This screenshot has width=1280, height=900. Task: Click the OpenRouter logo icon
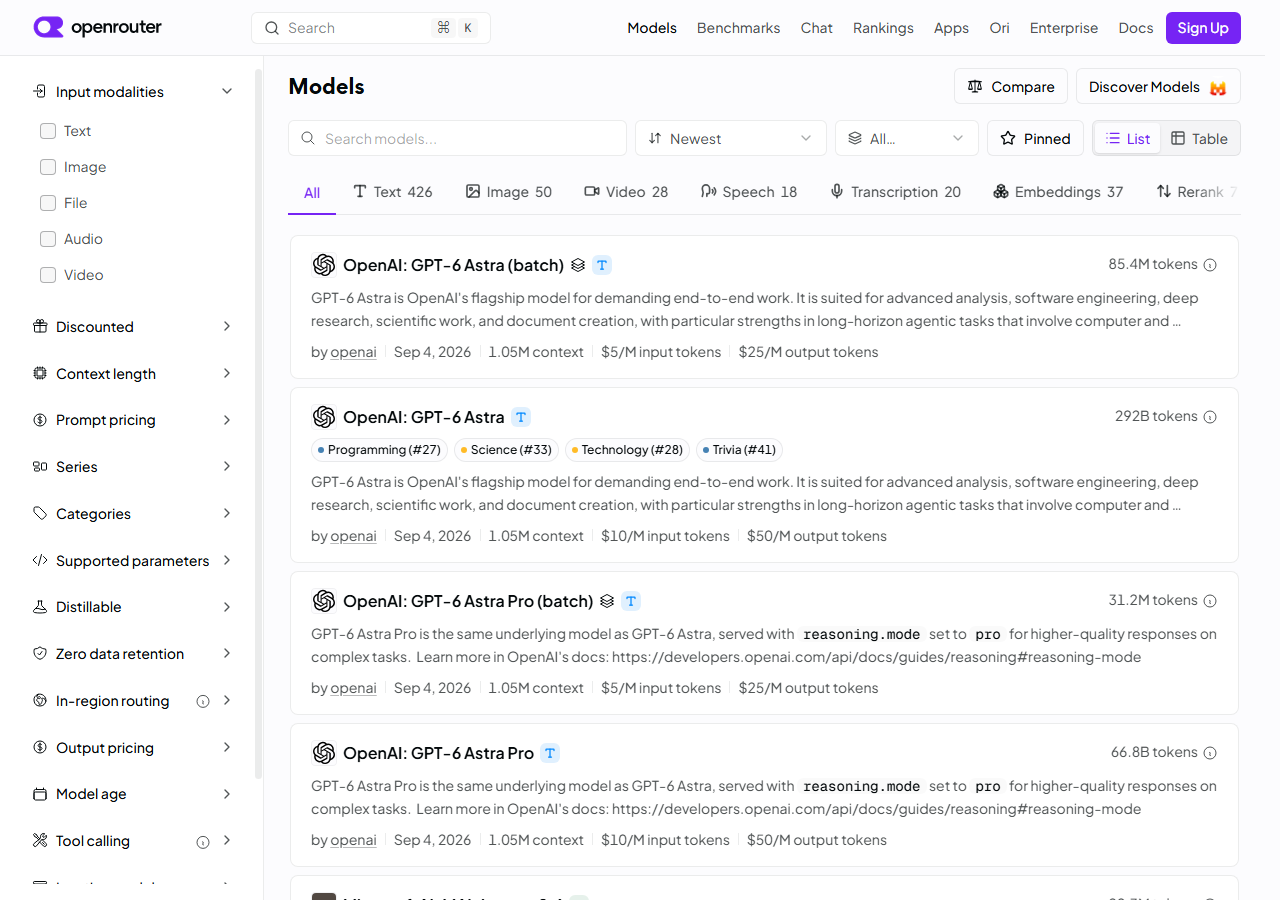(x=48, y=27)
